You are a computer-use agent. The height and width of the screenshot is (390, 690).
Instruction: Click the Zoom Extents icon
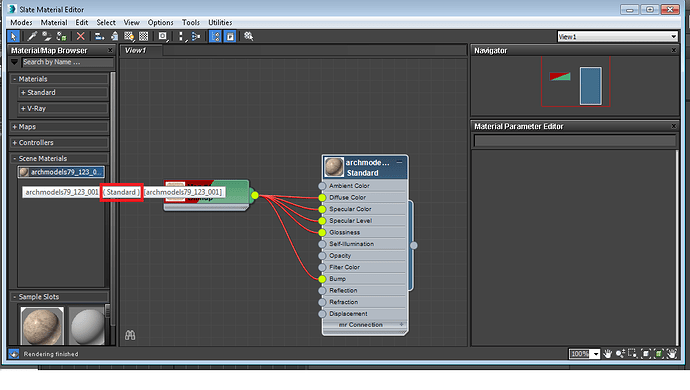tap(646, 353)
